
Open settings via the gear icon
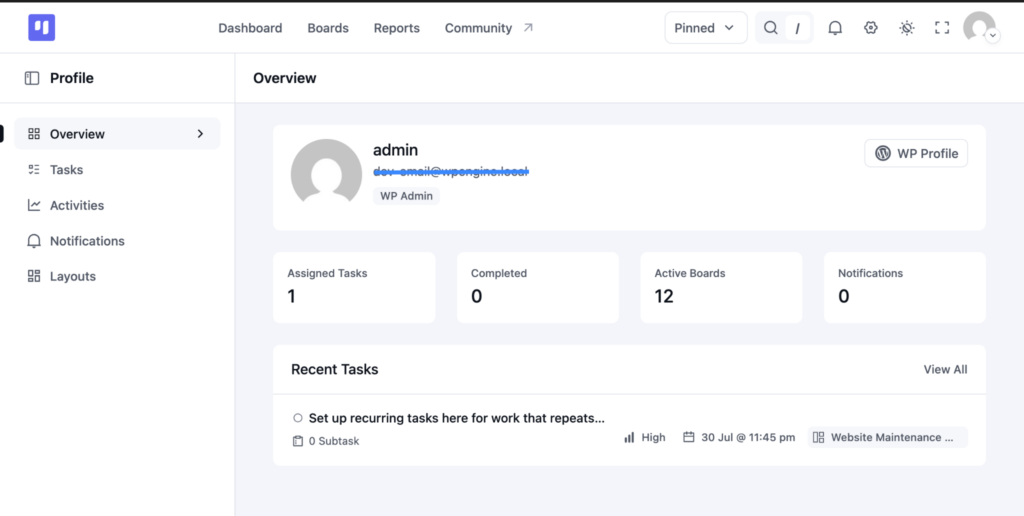coord(870,27)
